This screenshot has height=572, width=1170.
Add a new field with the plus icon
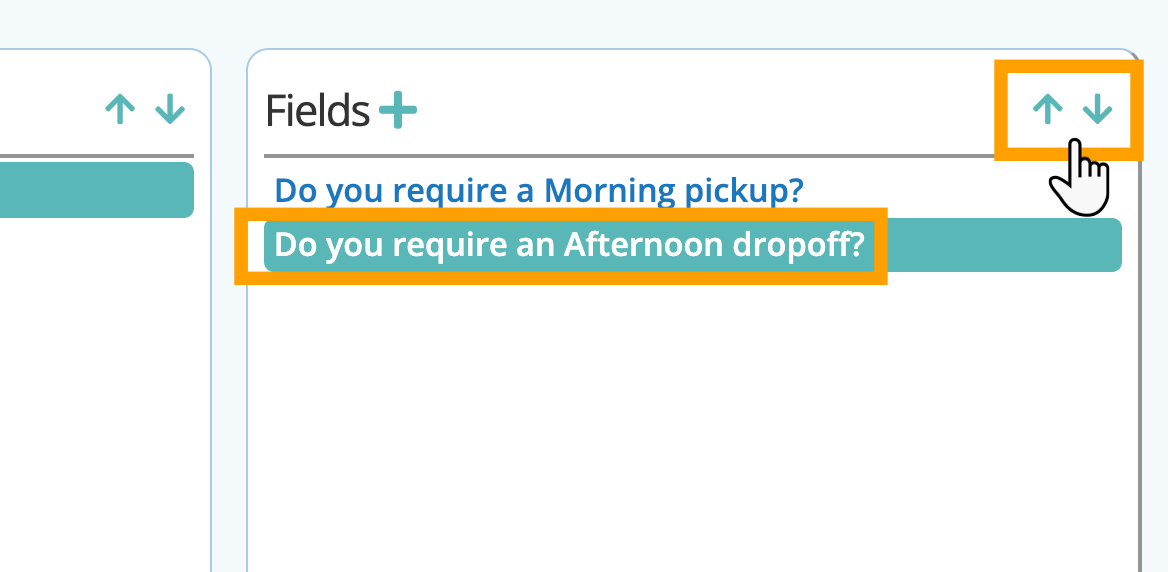(398, 110)
